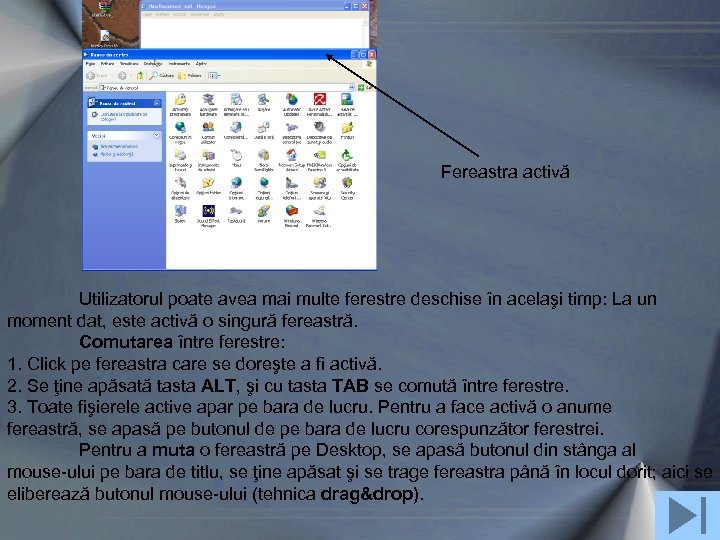Open Printers and Faxes (Imprimante și faxuri) icon

coord(180,155)
